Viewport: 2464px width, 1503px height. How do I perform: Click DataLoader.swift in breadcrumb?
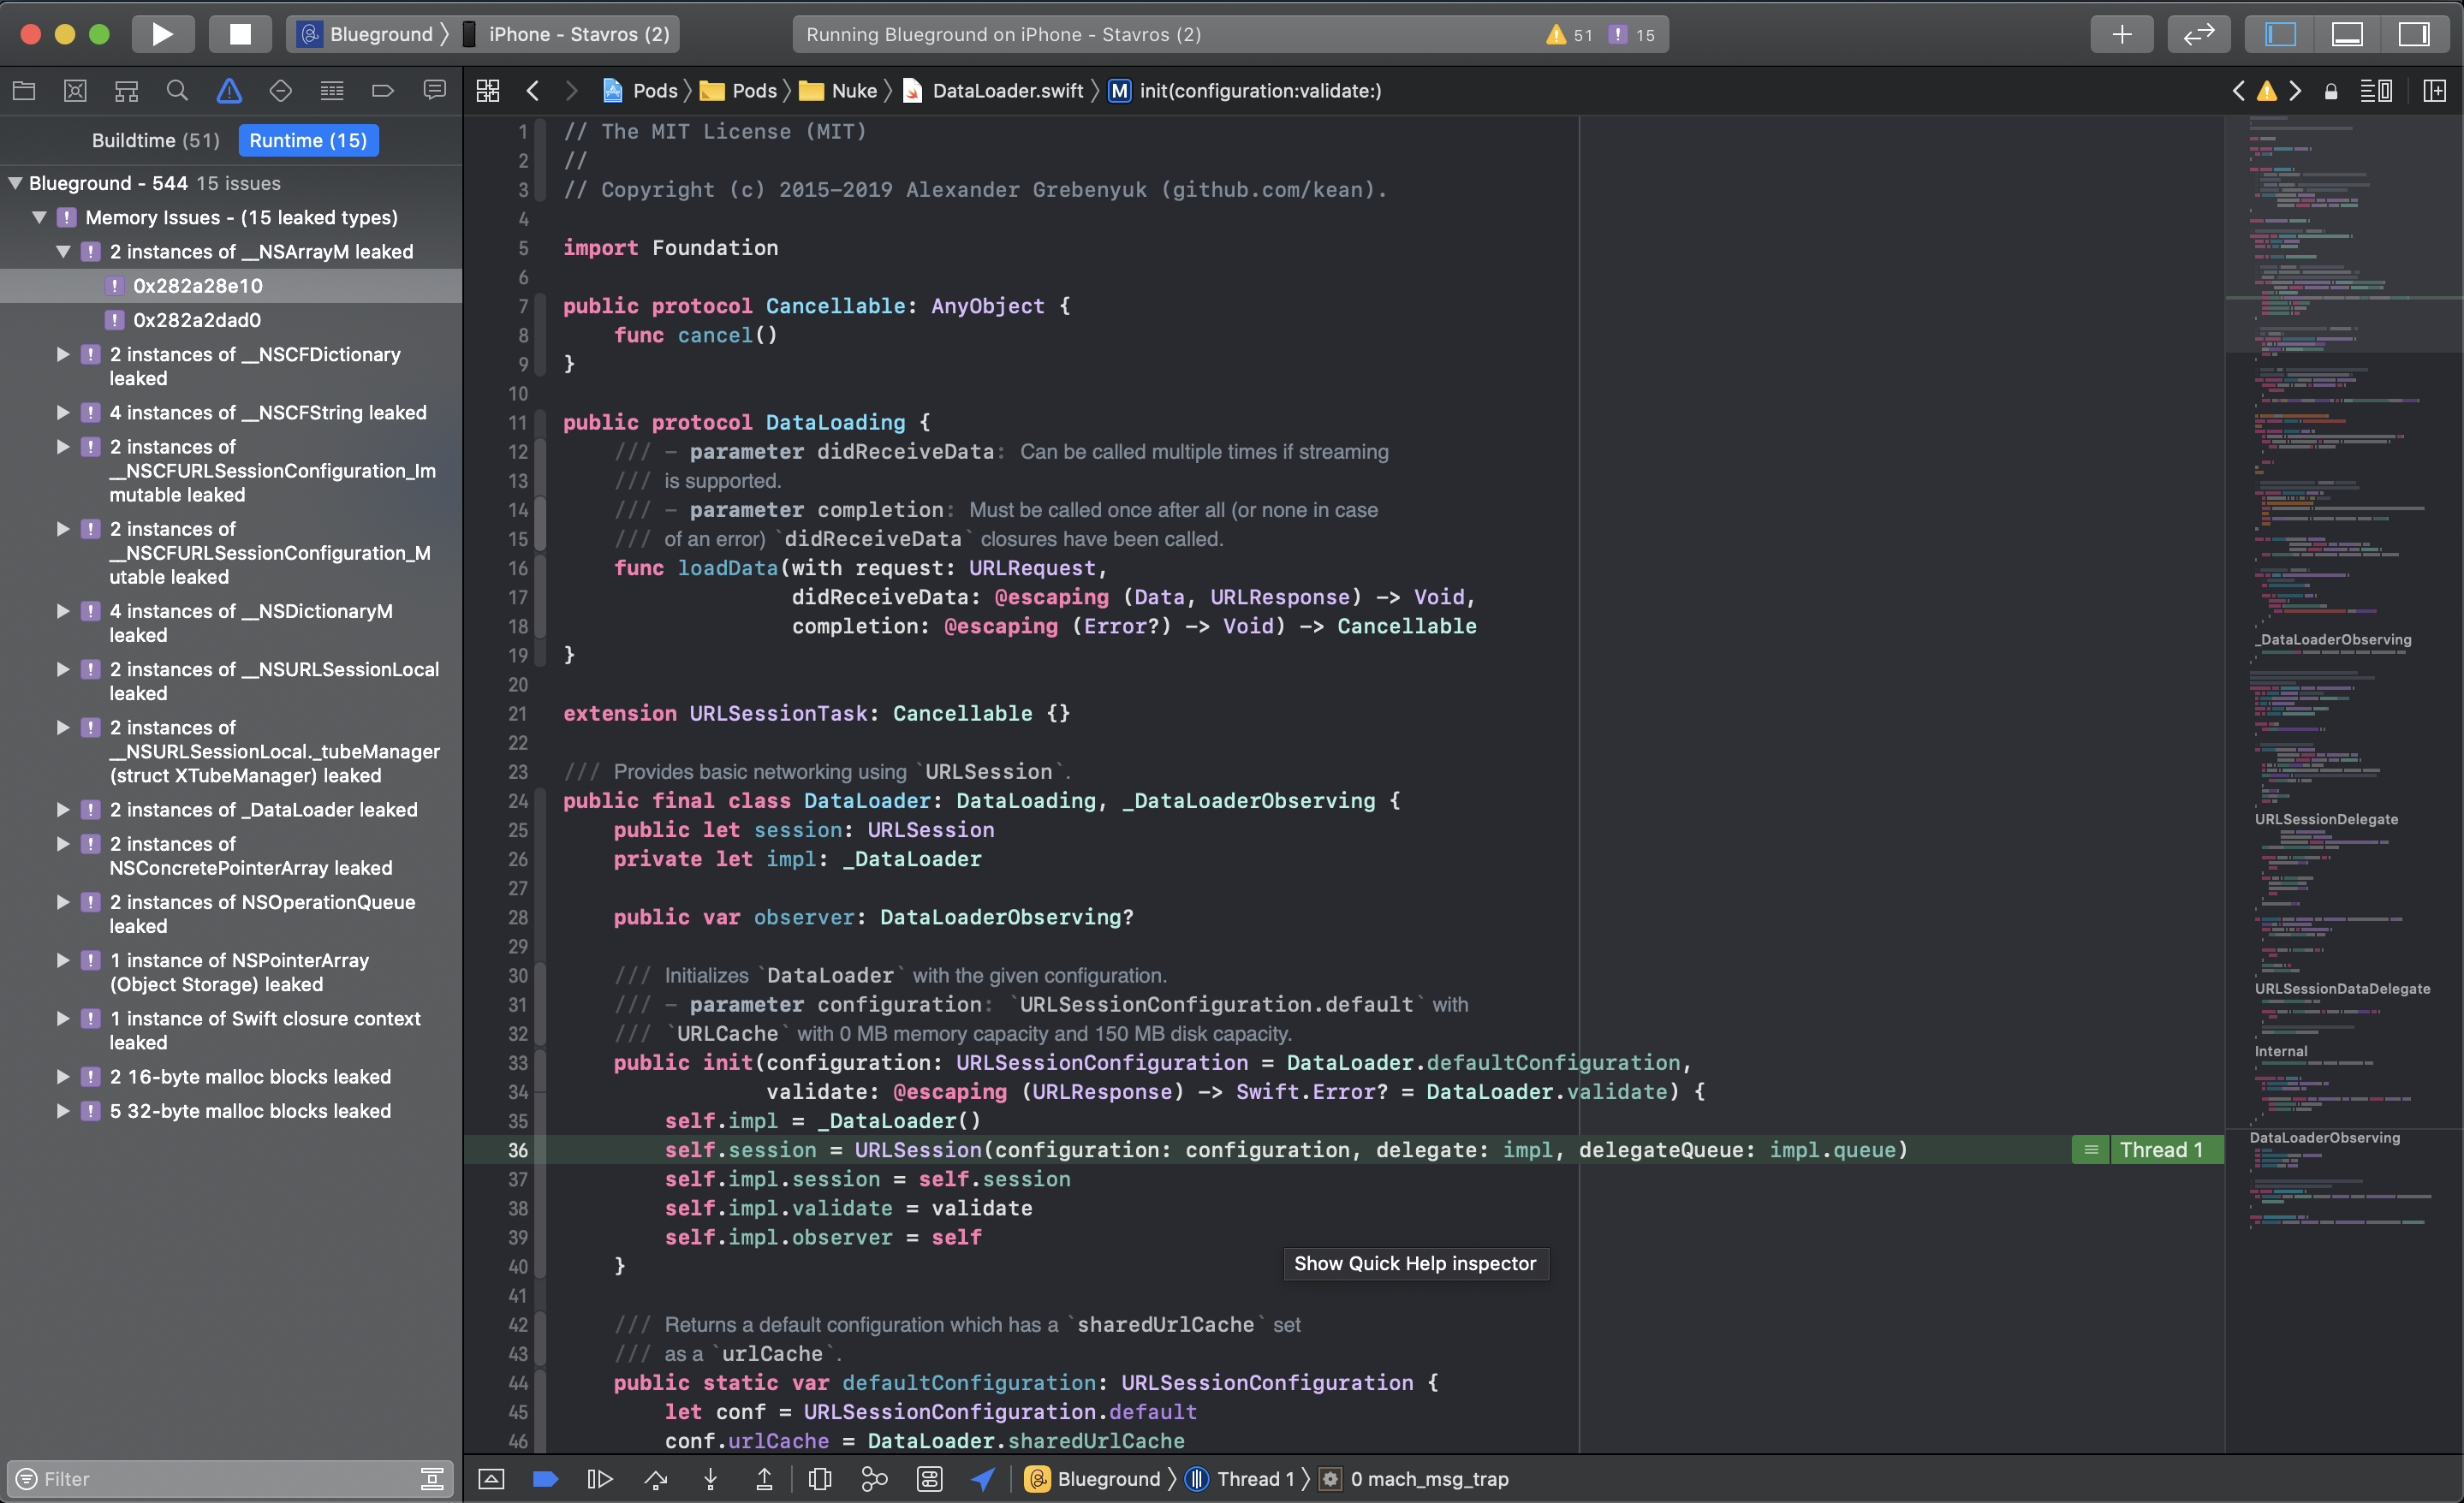tap(993, 91)
